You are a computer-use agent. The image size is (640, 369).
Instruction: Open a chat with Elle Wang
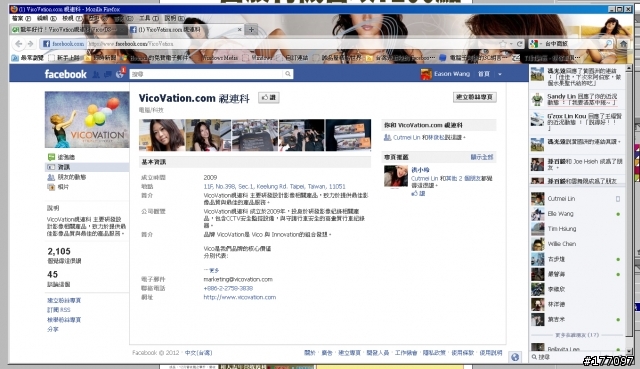click(x=577, y=214)
